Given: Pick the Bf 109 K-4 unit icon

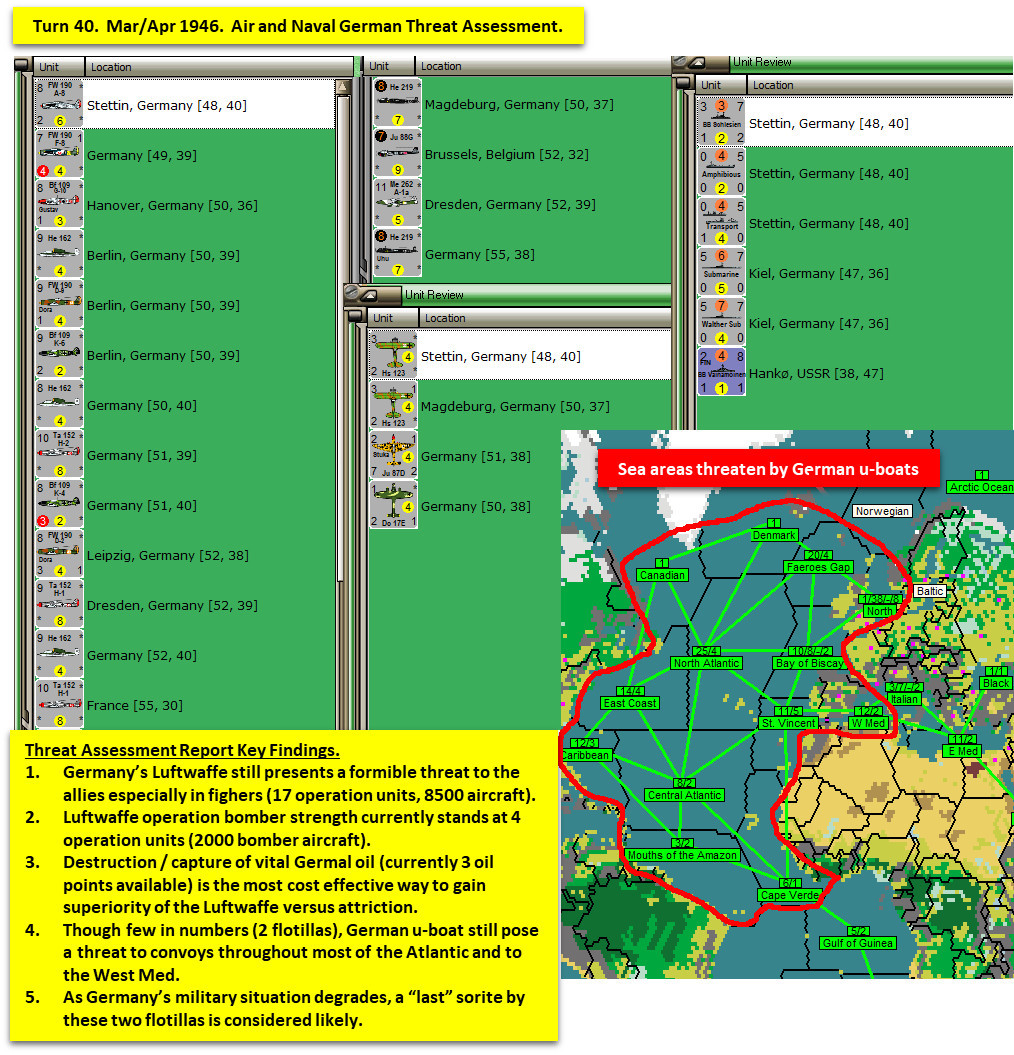Looking at the screenshot, I should point(59,504).
